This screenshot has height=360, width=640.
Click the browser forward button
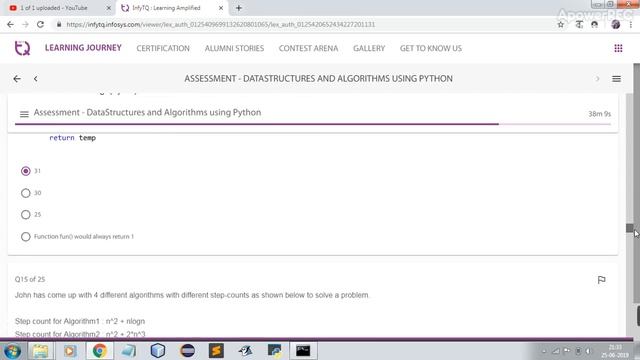pyautogui.click(x=25, y=24)
